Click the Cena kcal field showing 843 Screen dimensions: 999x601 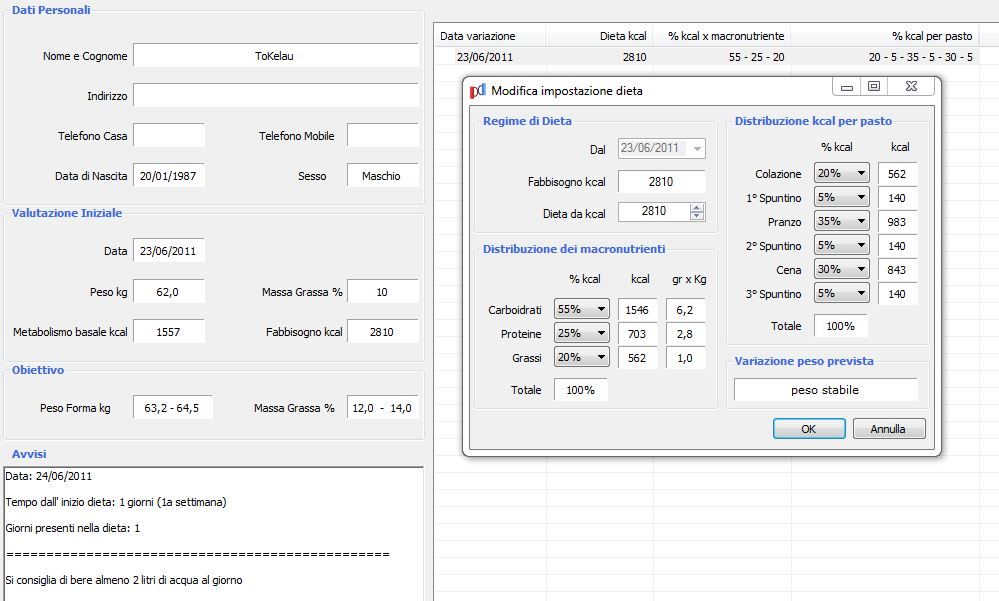(x=897, y=270)
